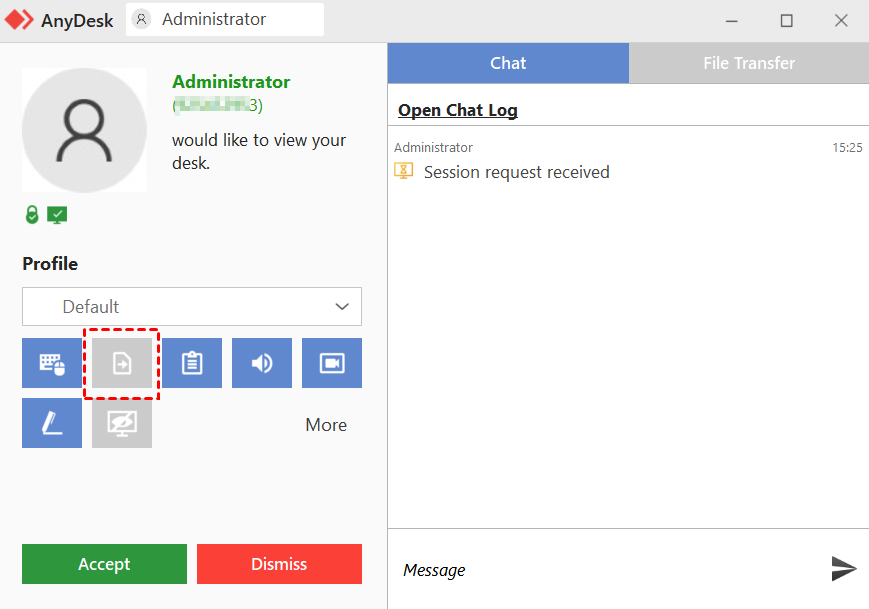This screenshot has width=869, height=609.
Task: Switch to the File Transfer tab
Action: [x=749, y=63]
